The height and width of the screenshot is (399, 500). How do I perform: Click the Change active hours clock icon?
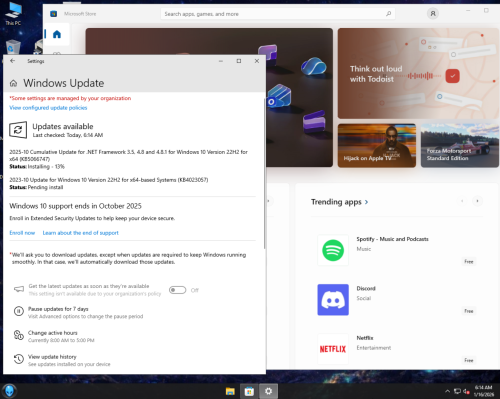(x=19, y=335)
